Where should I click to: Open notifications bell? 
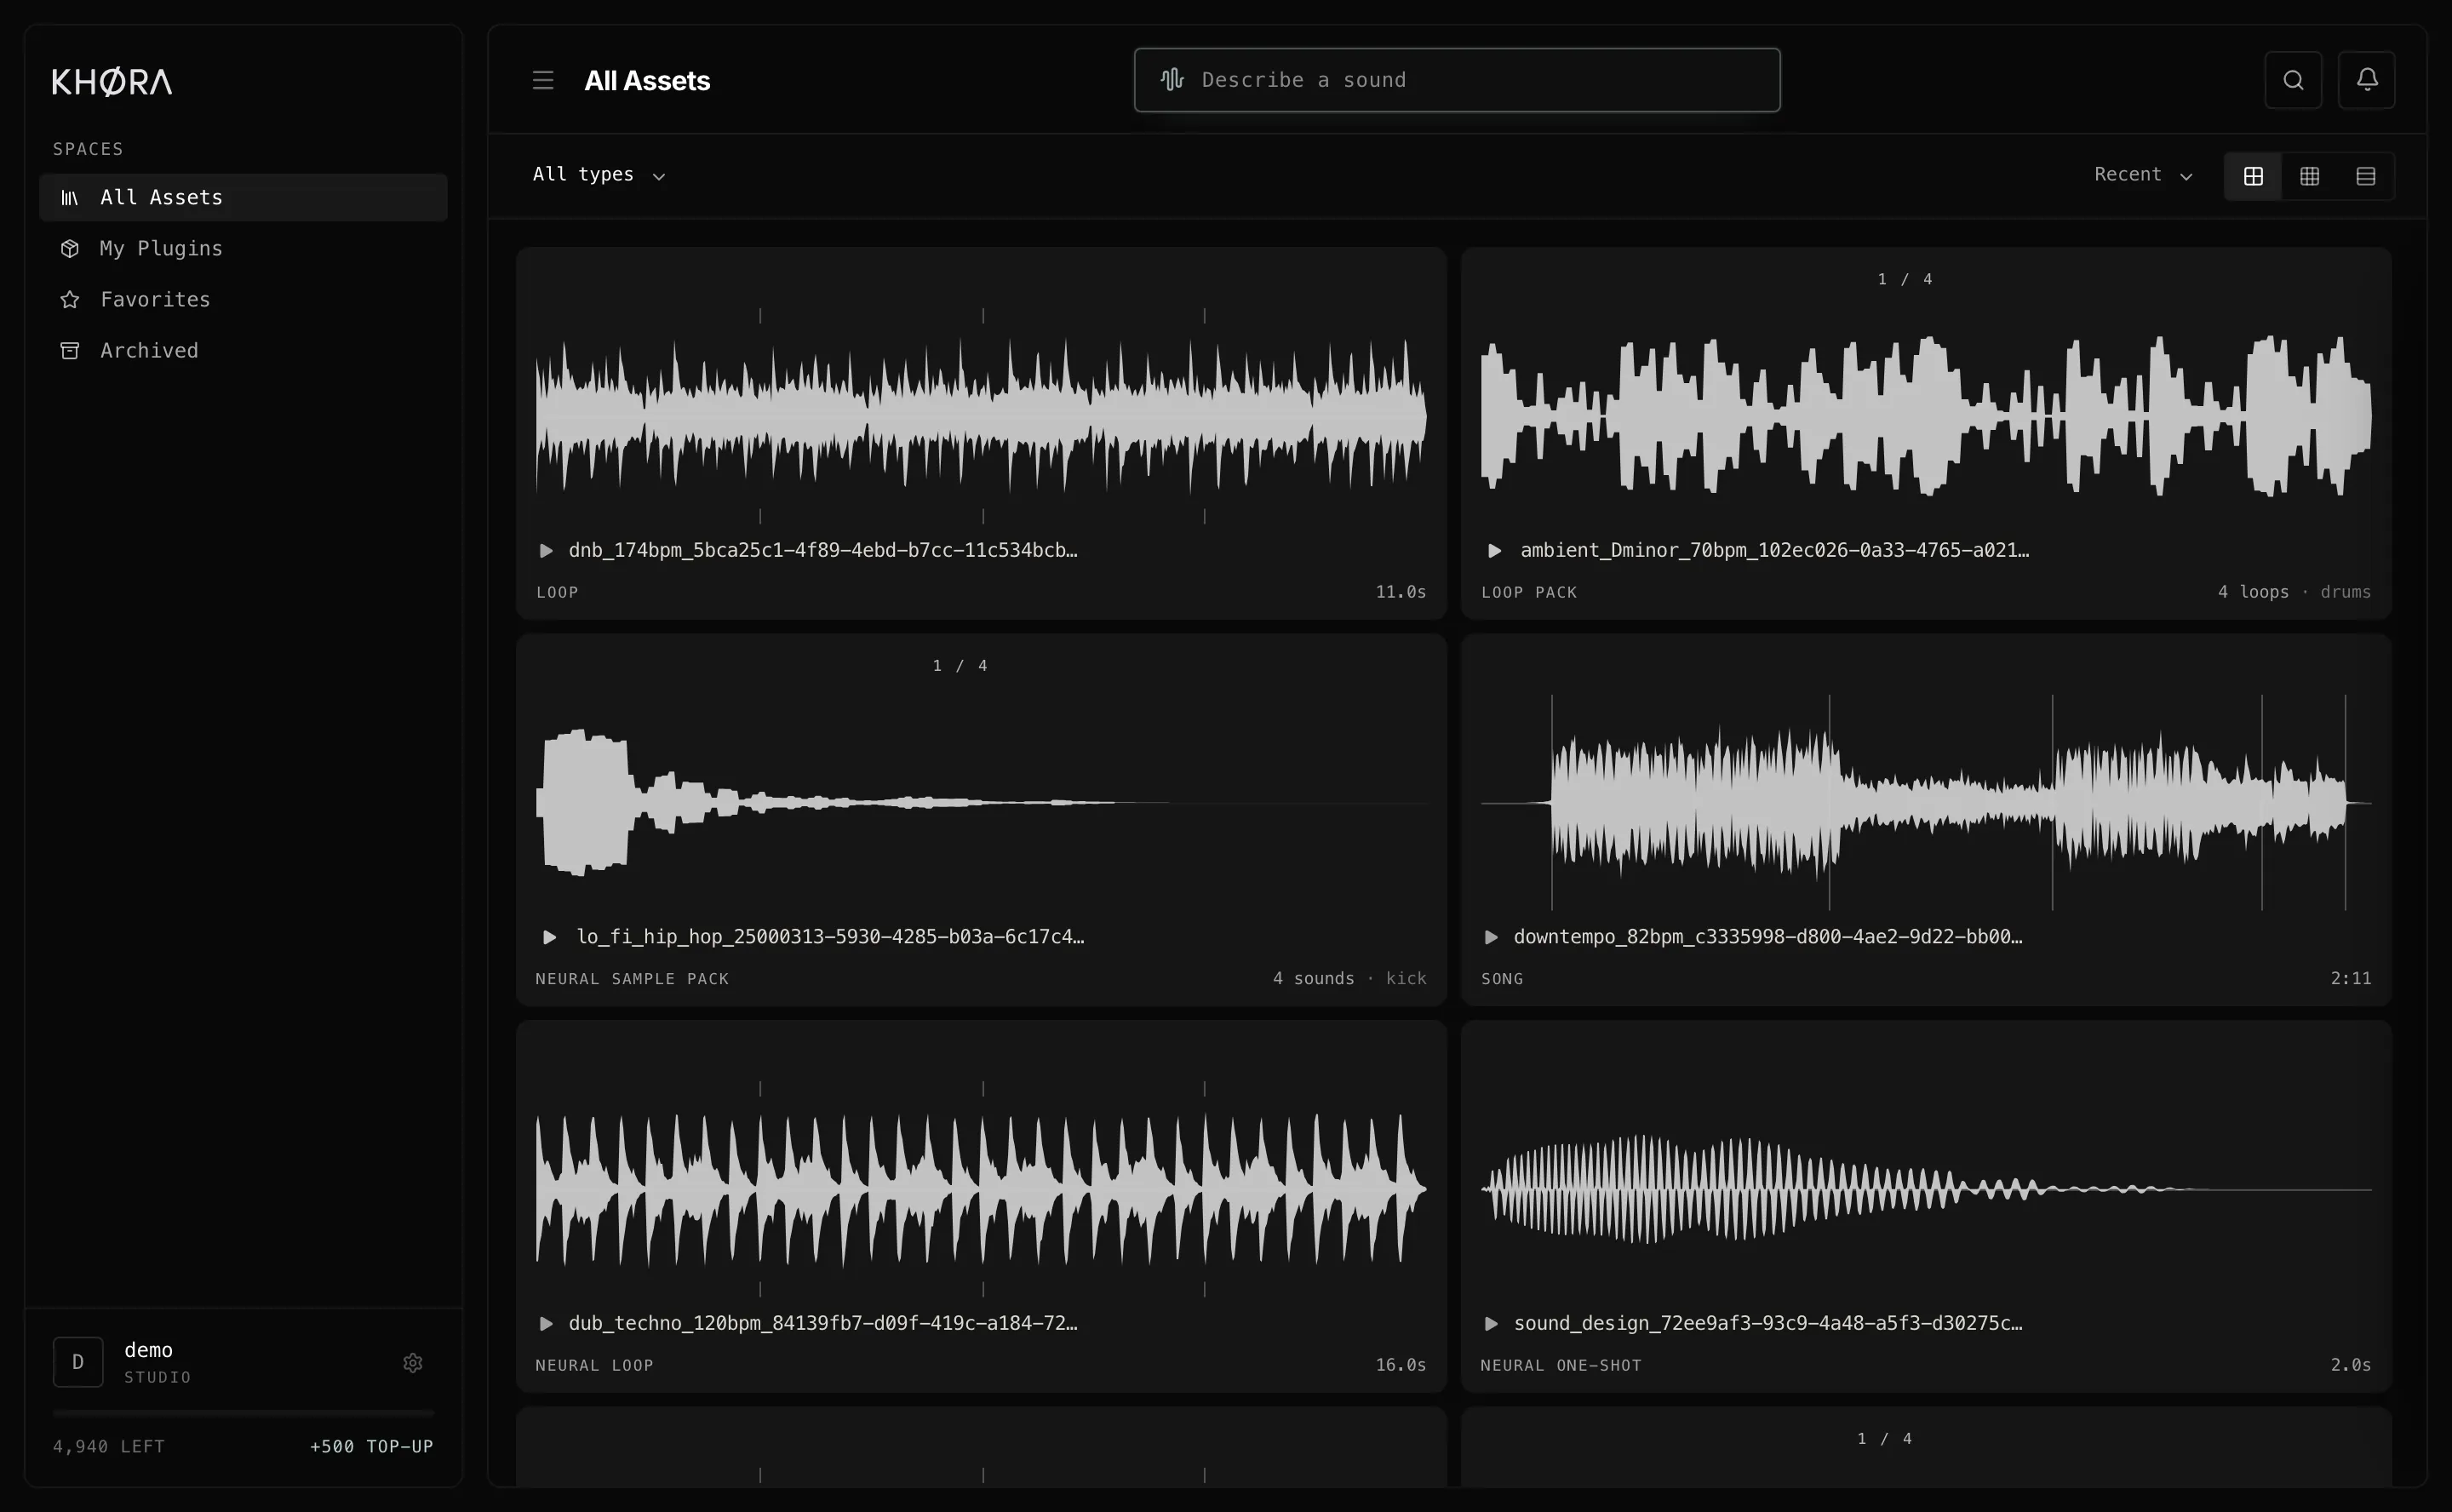2367,80
